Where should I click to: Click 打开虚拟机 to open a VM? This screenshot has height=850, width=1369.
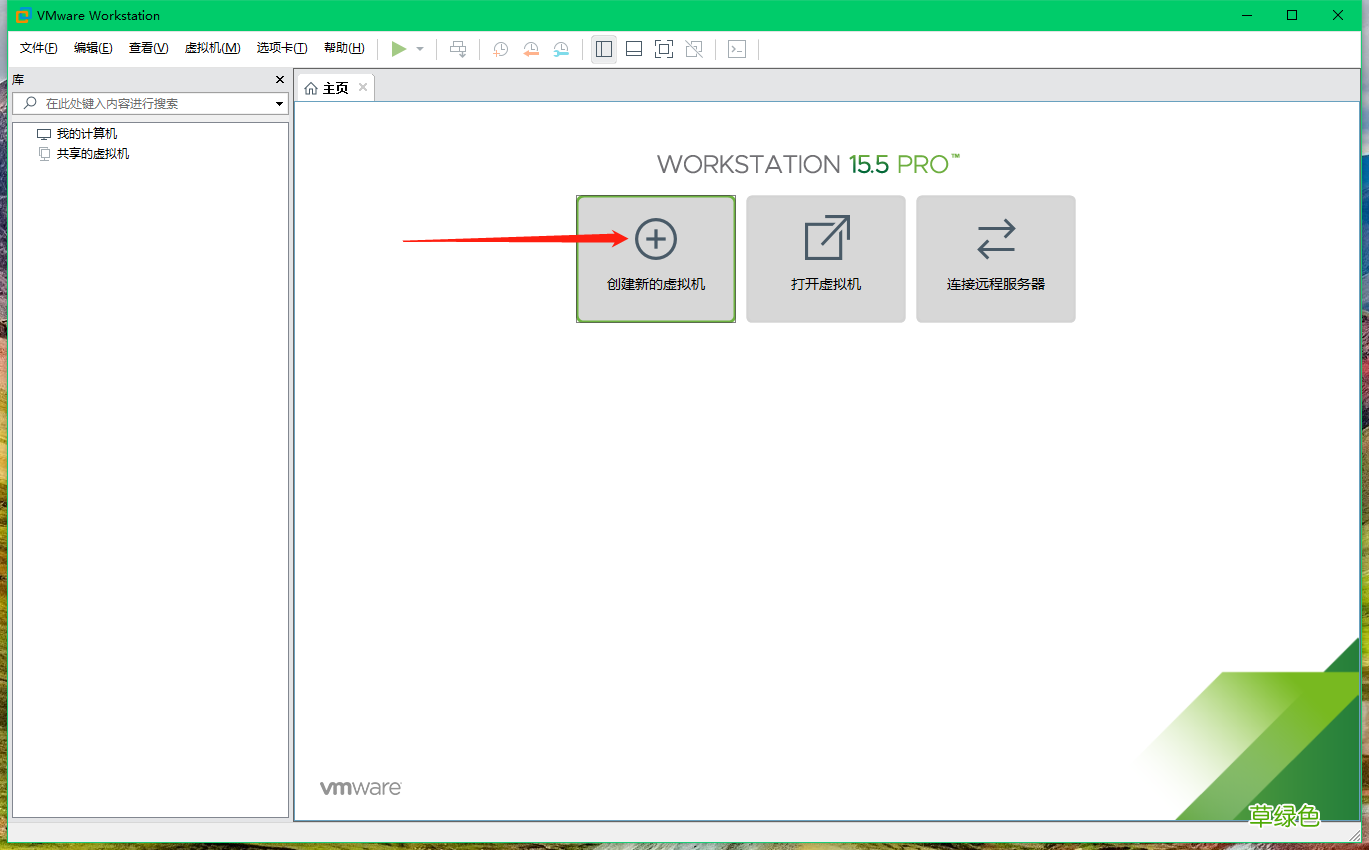pos(825,258)
